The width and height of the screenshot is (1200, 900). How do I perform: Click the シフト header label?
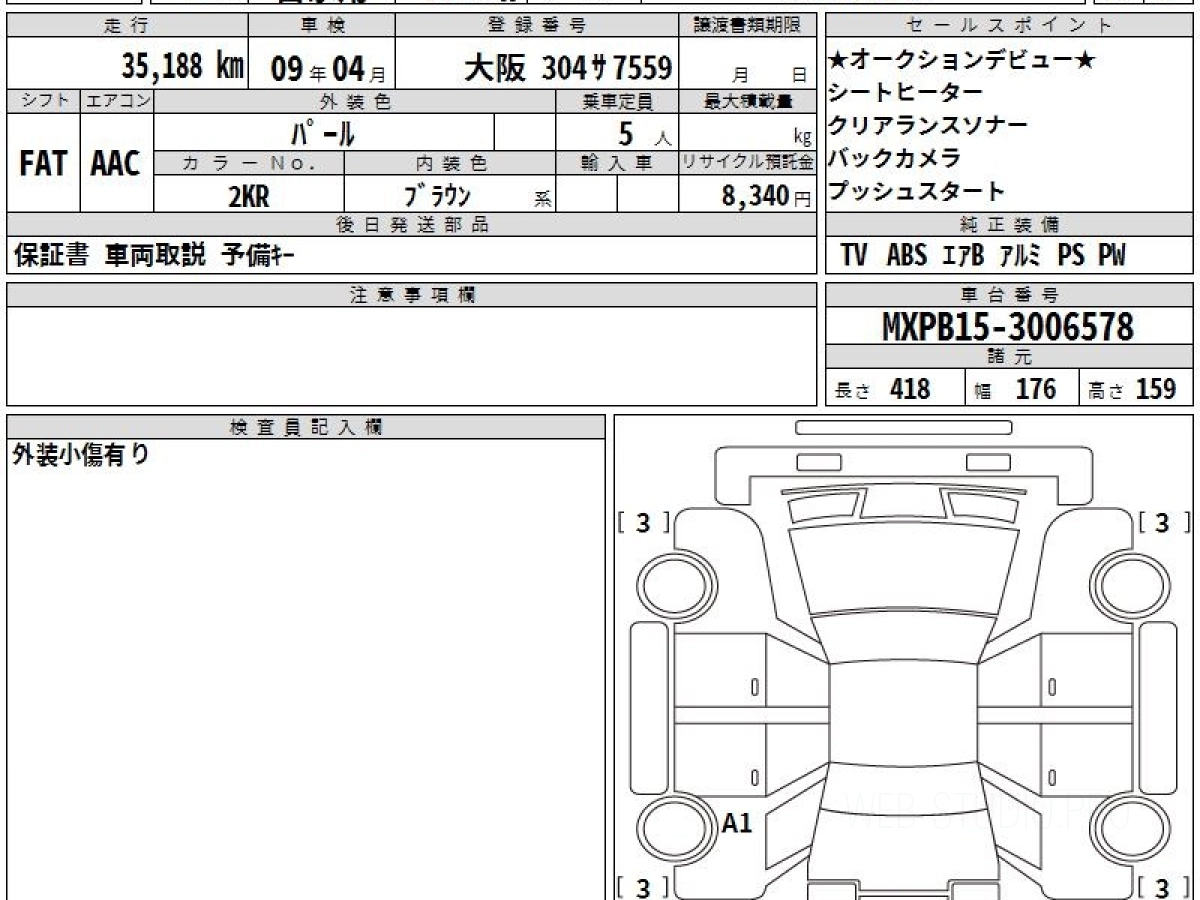click(x=43, y=101)
